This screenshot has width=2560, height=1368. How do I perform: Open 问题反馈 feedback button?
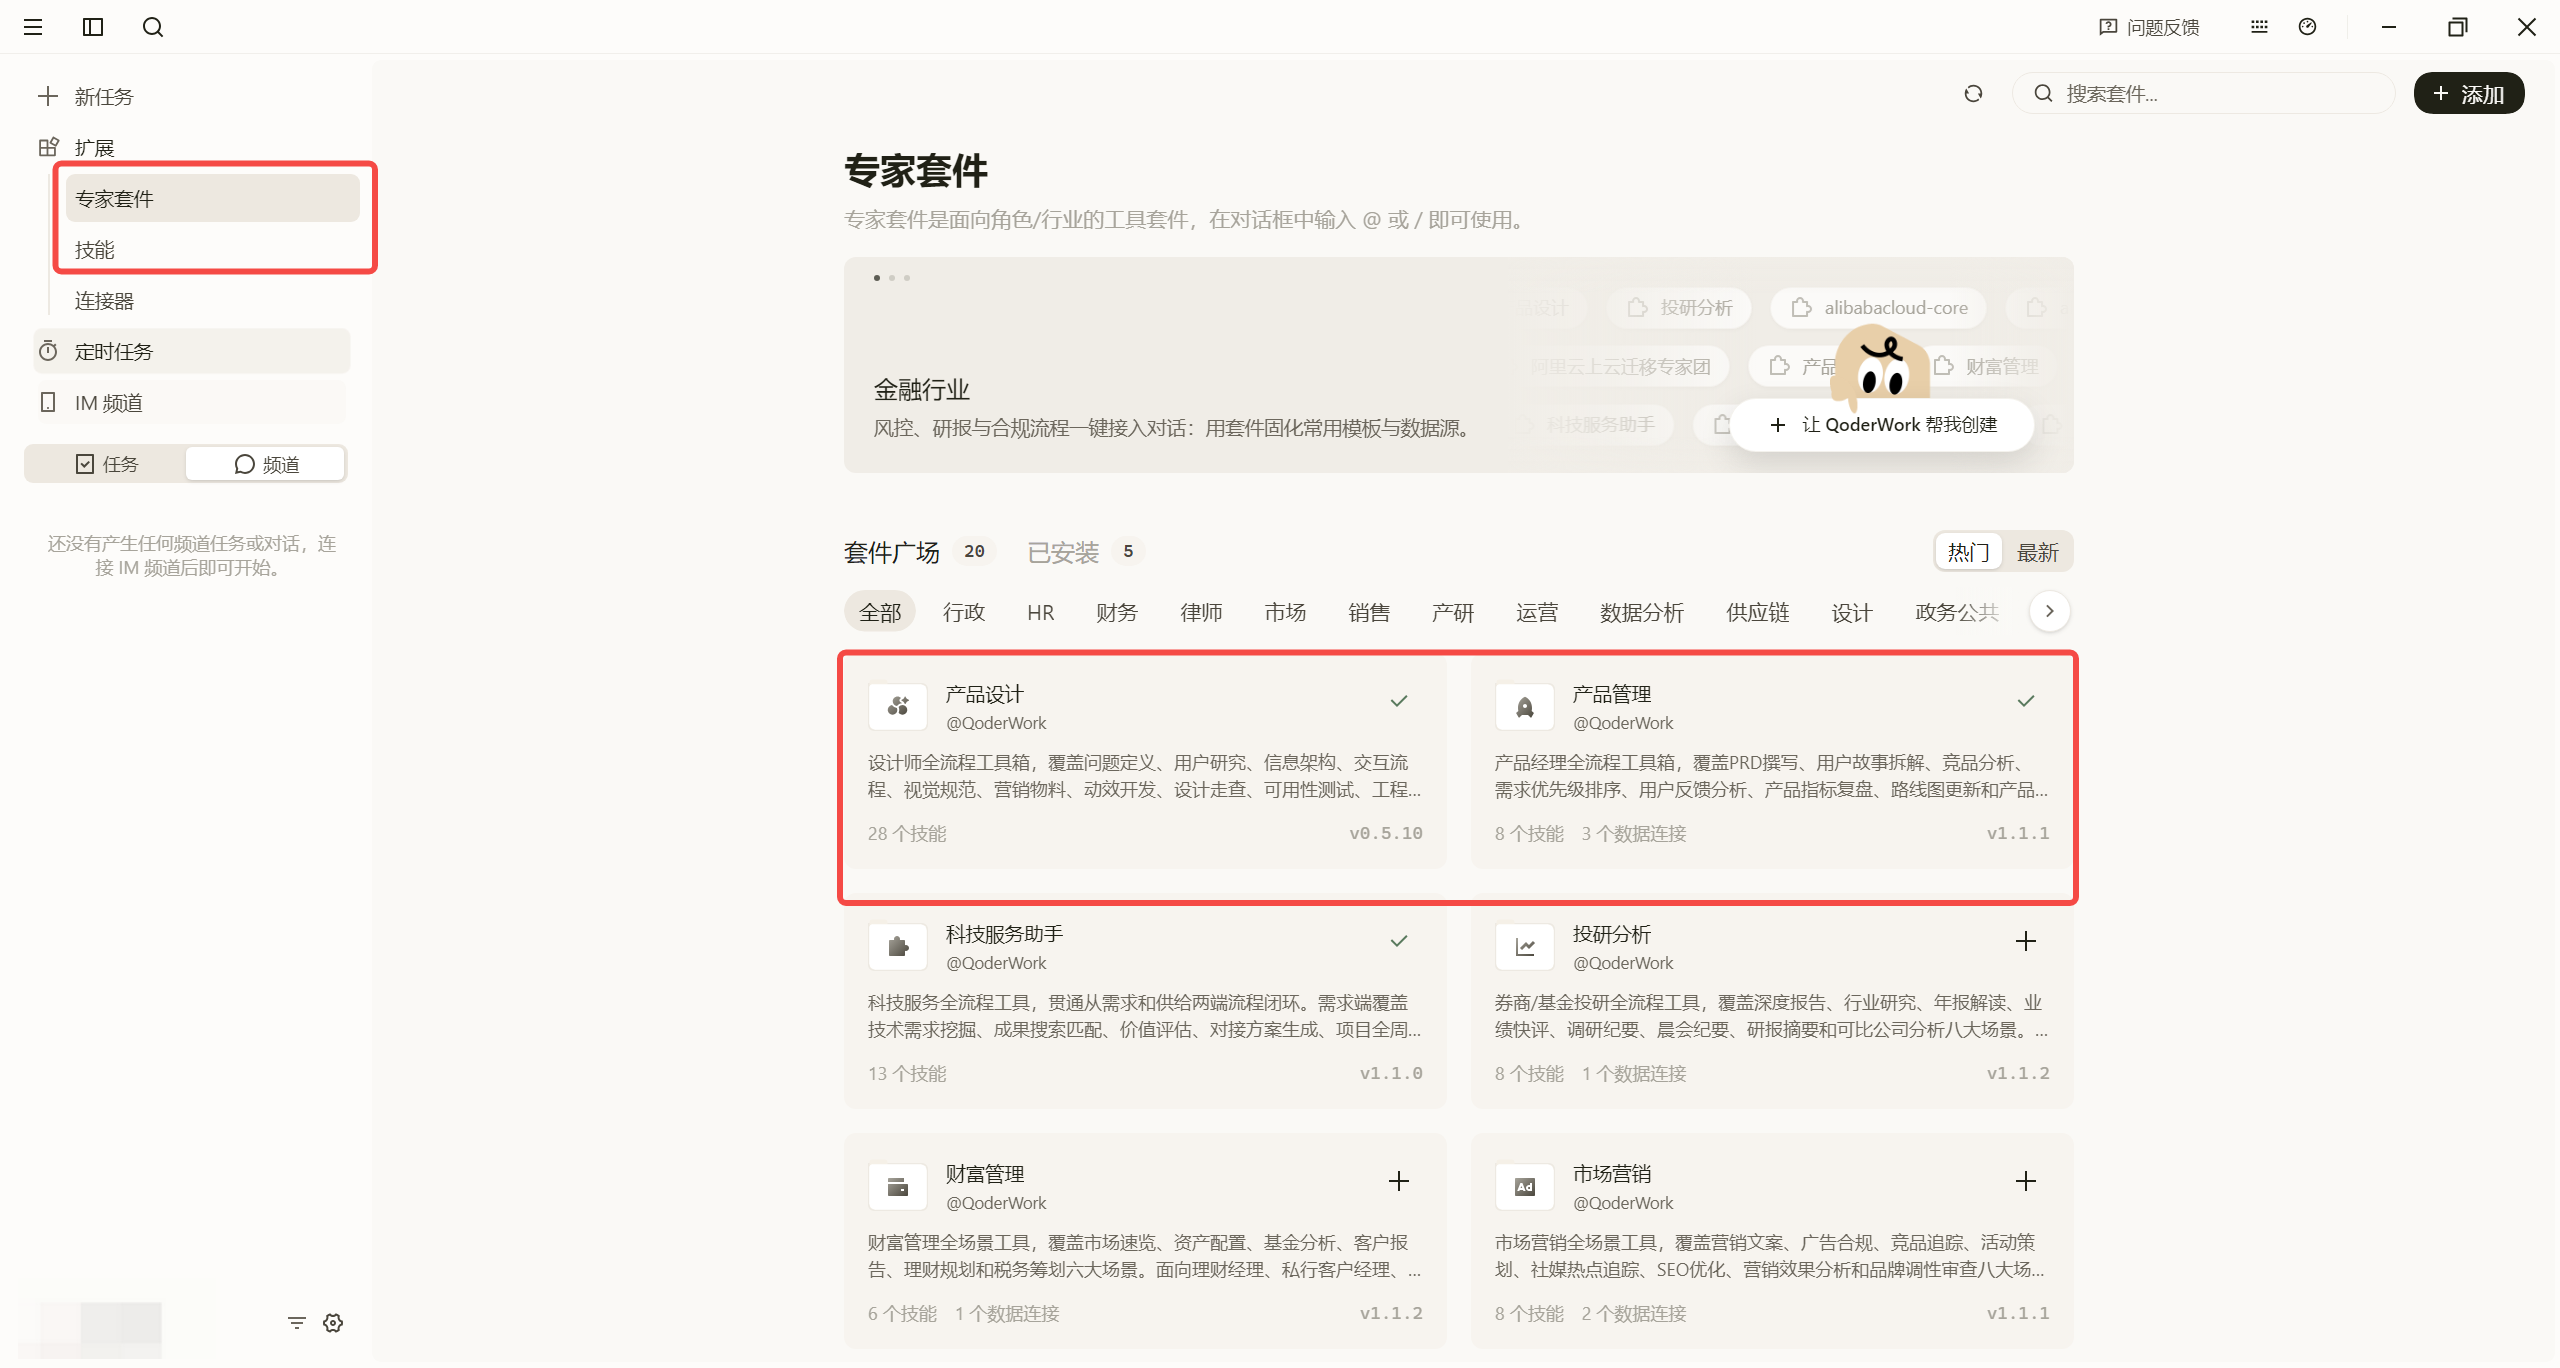click(x=2149, y=27)
